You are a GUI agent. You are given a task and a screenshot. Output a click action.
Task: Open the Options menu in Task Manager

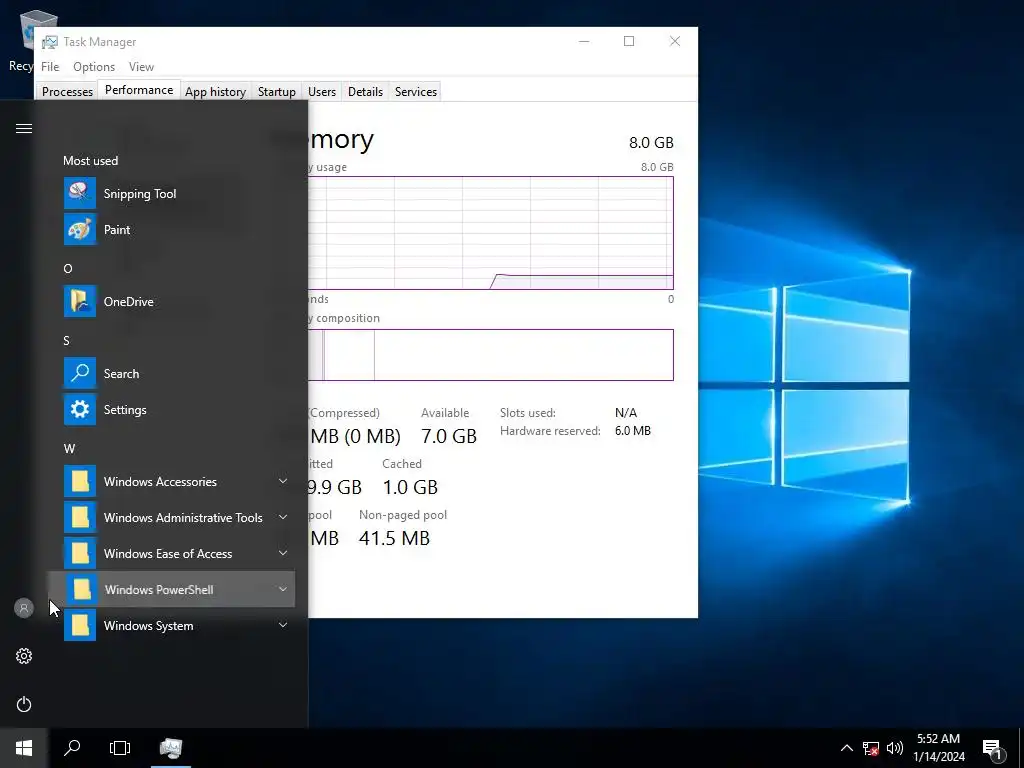(x=94, y=67)
